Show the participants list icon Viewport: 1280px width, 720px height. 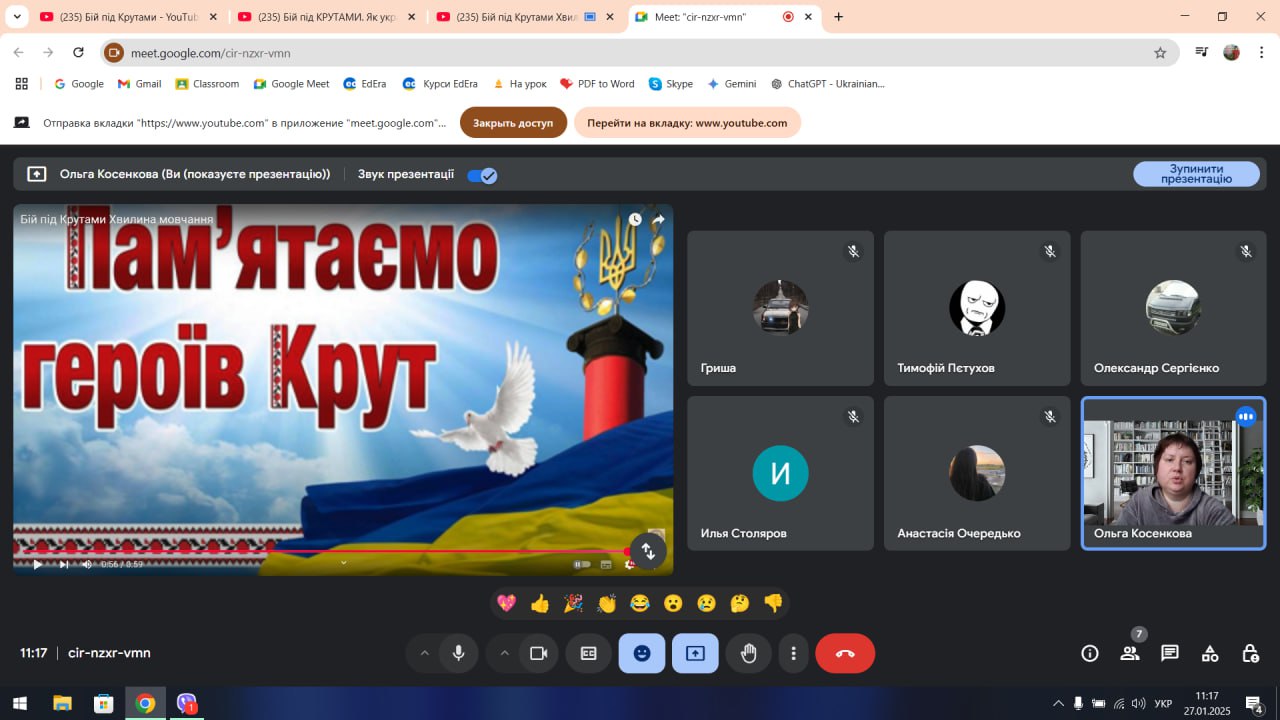pos(1130,653)
